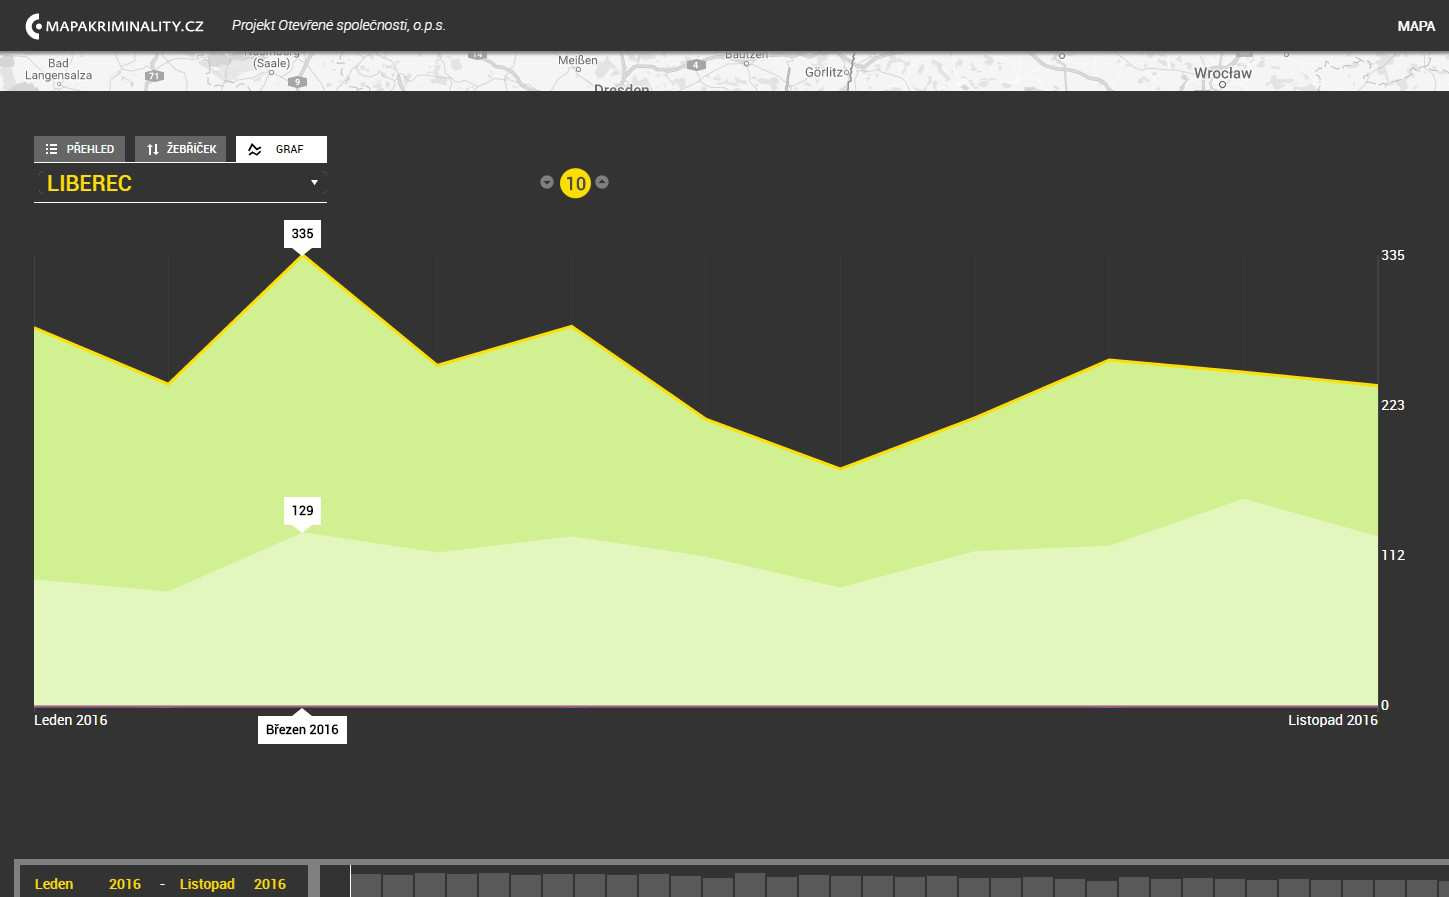Open the Mapakriminality.cz logo link
The image size is (1449, 897).
pyautogui.click(x=114, y=26)
